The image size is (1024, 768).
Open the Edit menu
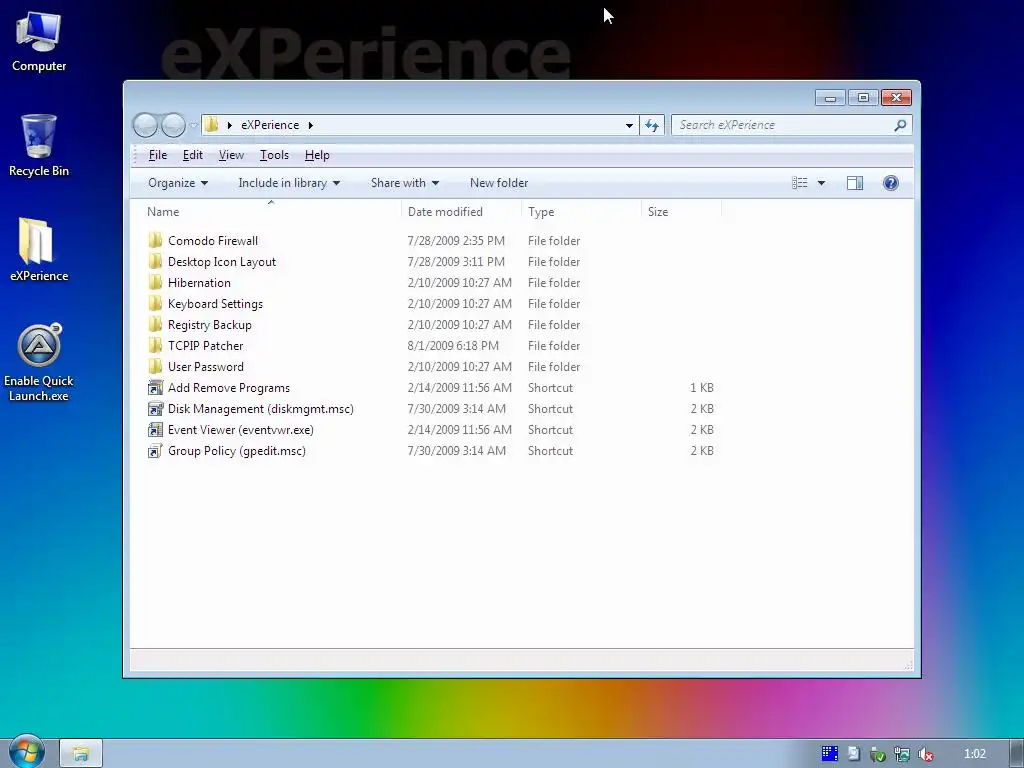click(193, 155)
